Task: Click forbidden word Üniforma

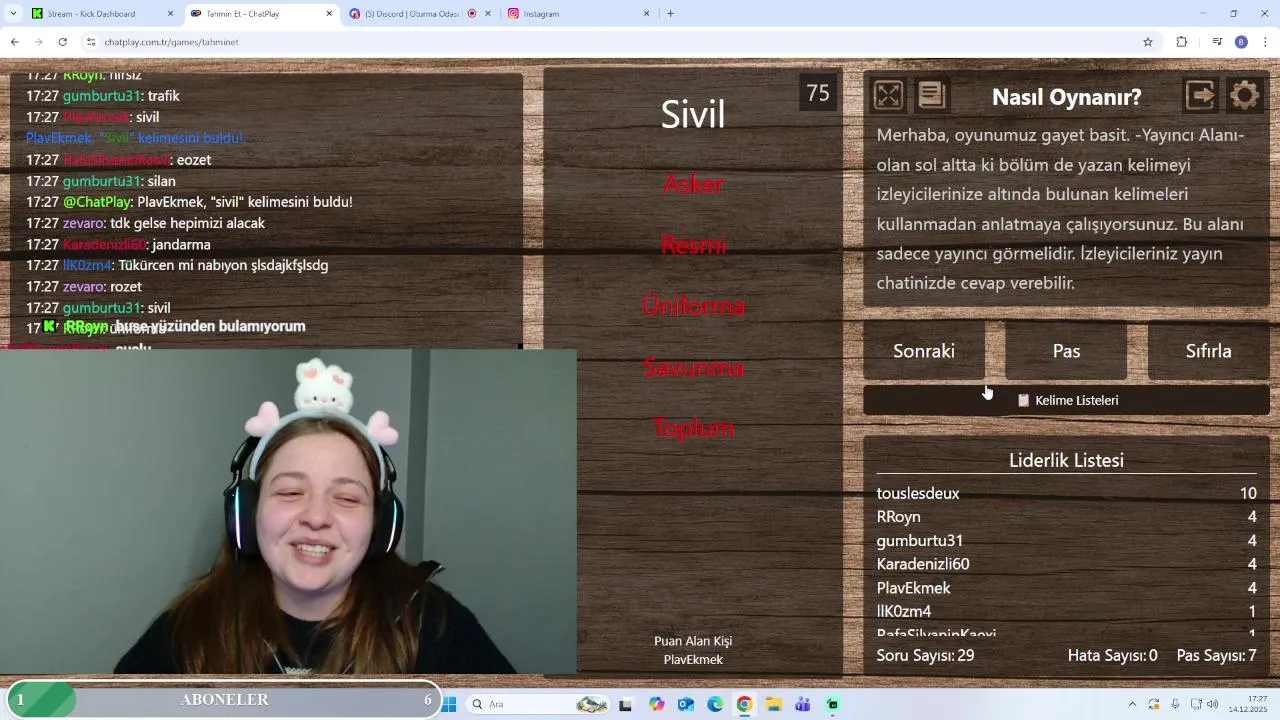Action: [693, 306]
